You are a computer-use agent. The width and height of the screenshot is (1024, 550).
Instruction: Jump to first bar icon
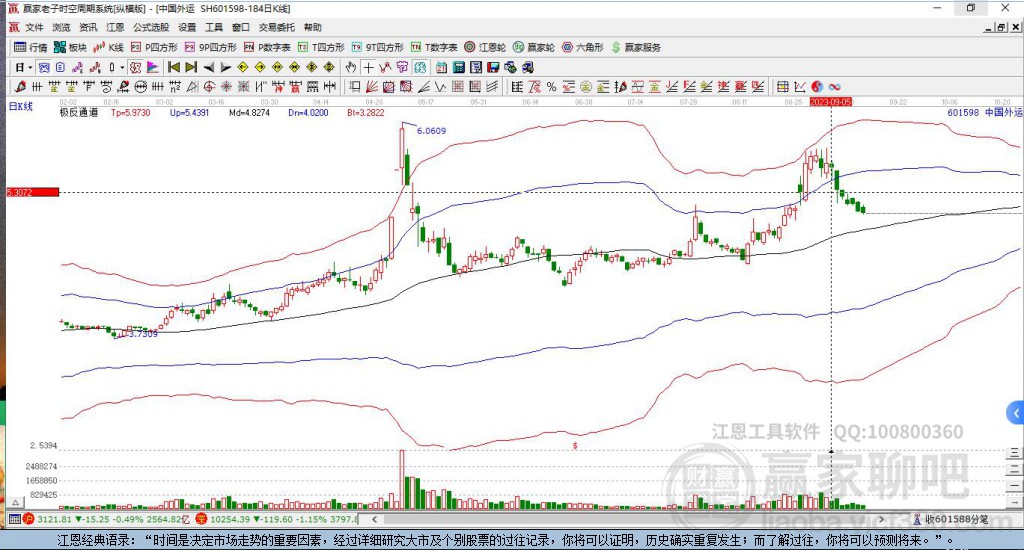174,67
